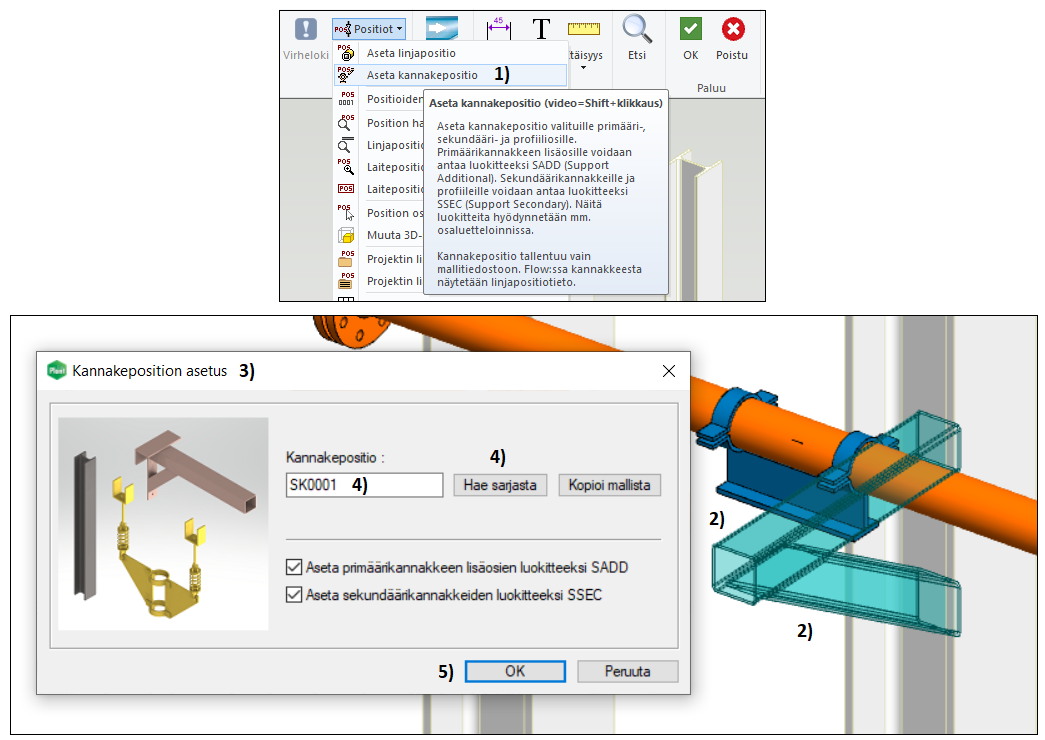Click the blue arrow ribbon icon
1045x740 pixels.
[x=440, y=29]
